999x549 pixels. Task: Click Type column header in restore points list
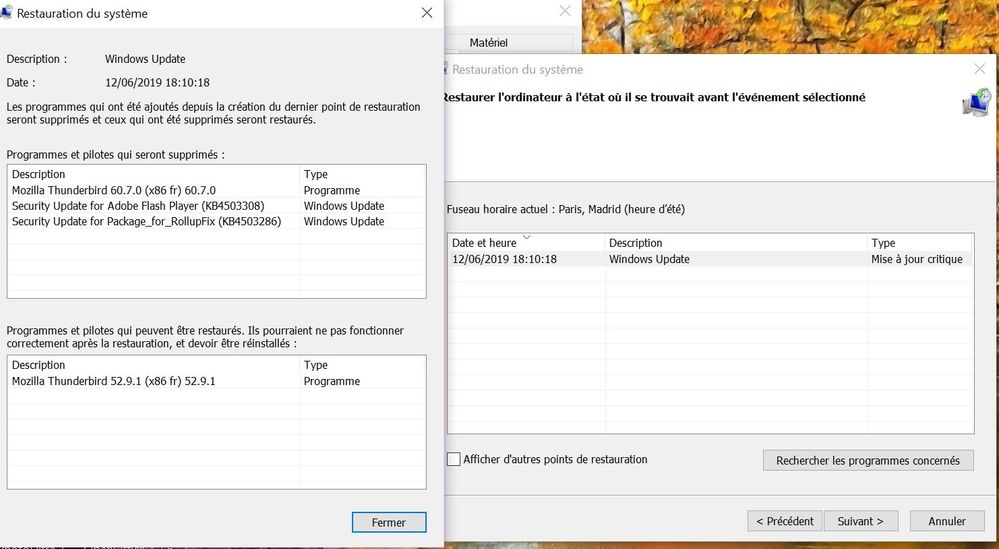click(919, 243)
